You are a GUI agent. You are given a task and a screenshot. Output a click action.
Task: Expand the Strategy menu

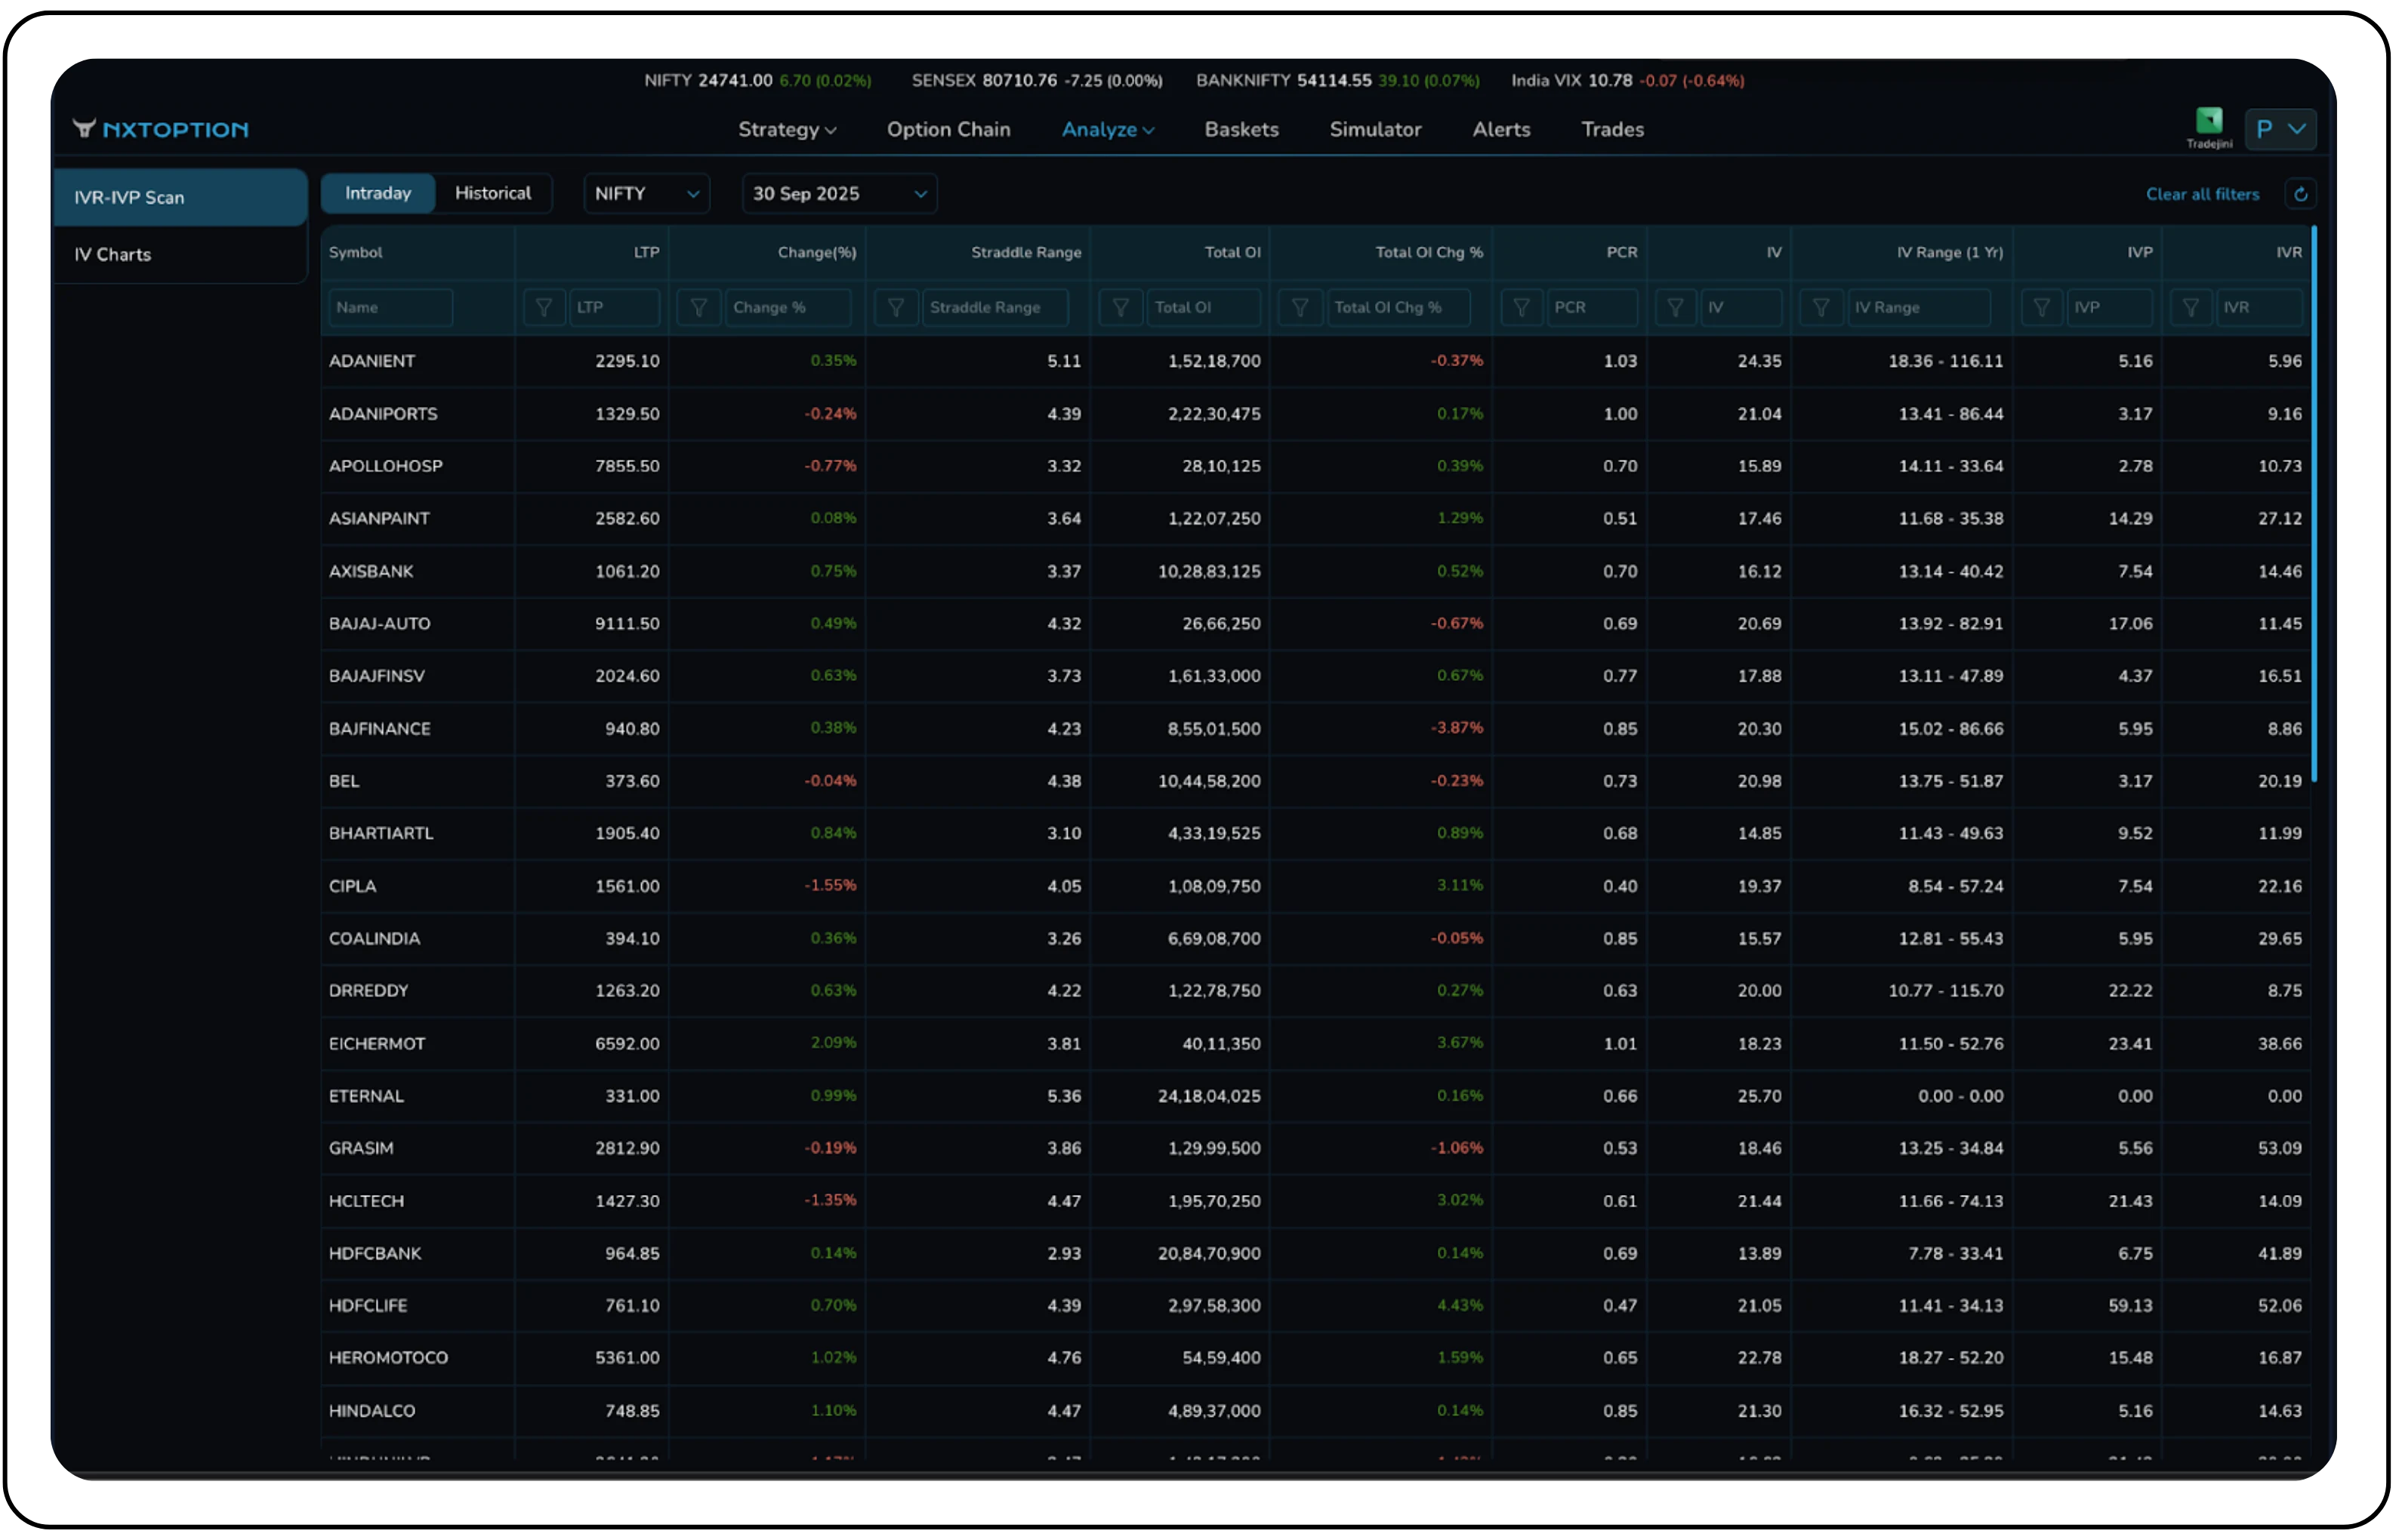click(x=786, y=129)
